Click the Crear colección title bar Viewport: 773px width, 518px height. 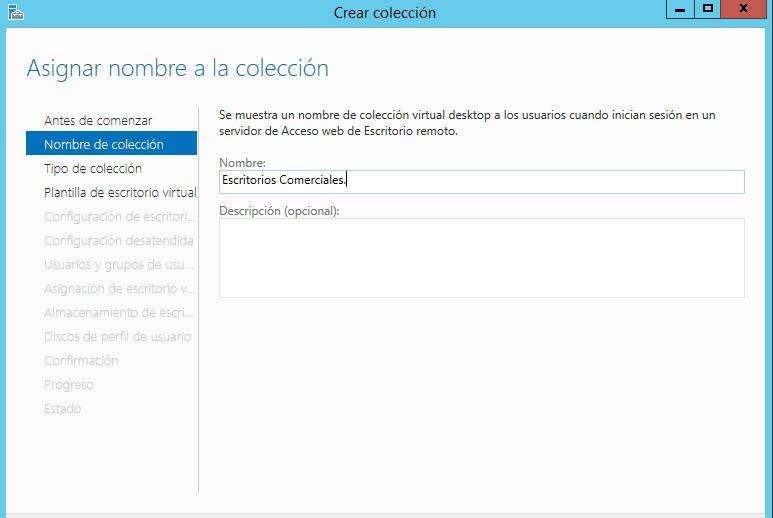[x=385, y=13]
